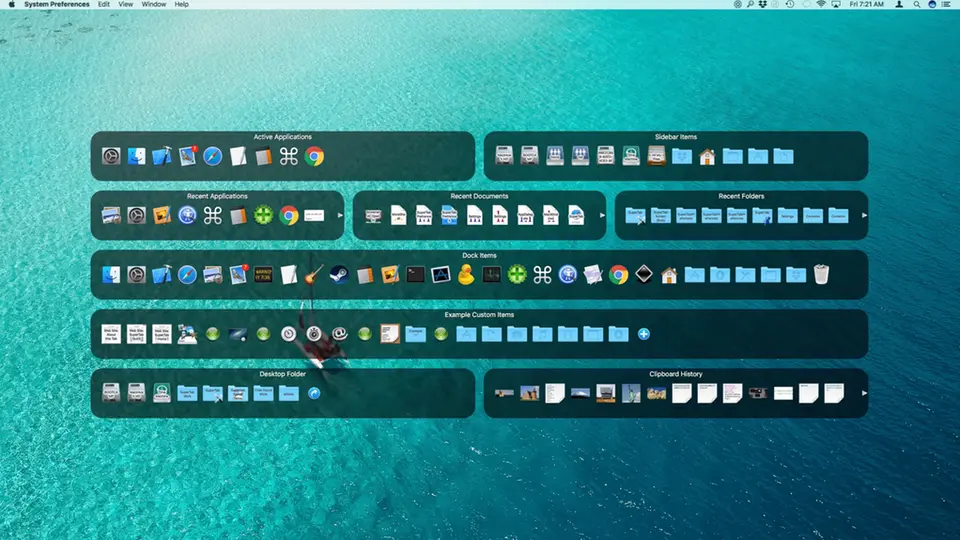Open Safari in the Active Applications row
This screenshot has height=540, width=960.
click(x=212, y=156)
